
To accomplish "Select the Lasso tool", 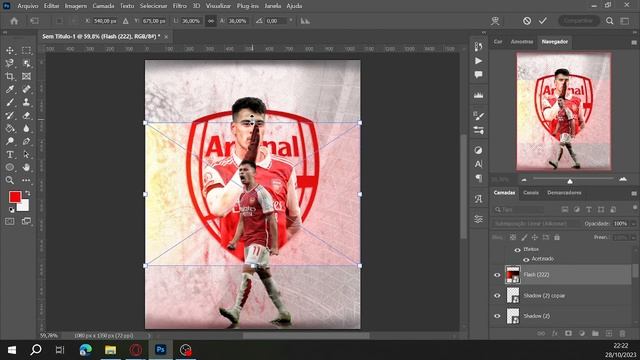I will tap(10, 63).
